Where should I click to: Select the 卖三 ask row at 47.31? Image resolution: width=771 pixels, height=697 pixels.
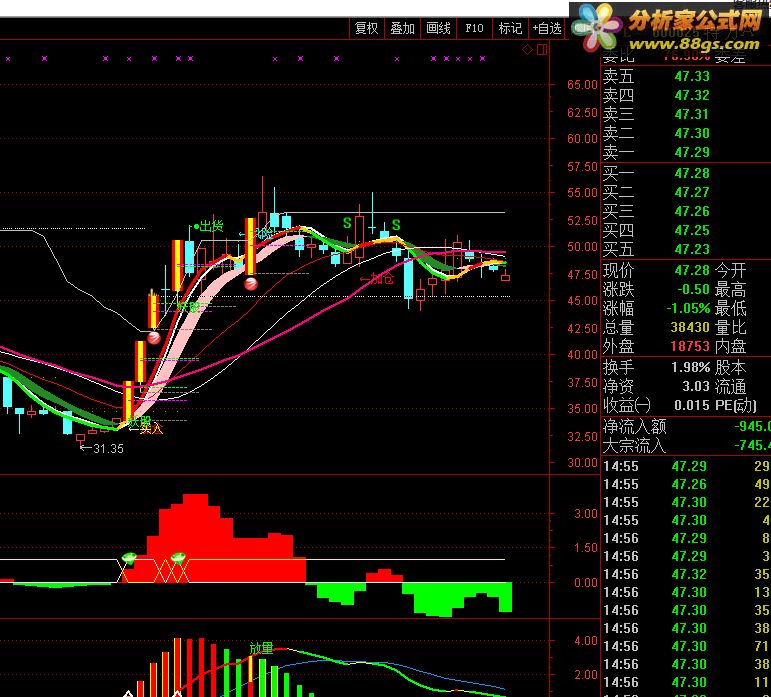686,115
